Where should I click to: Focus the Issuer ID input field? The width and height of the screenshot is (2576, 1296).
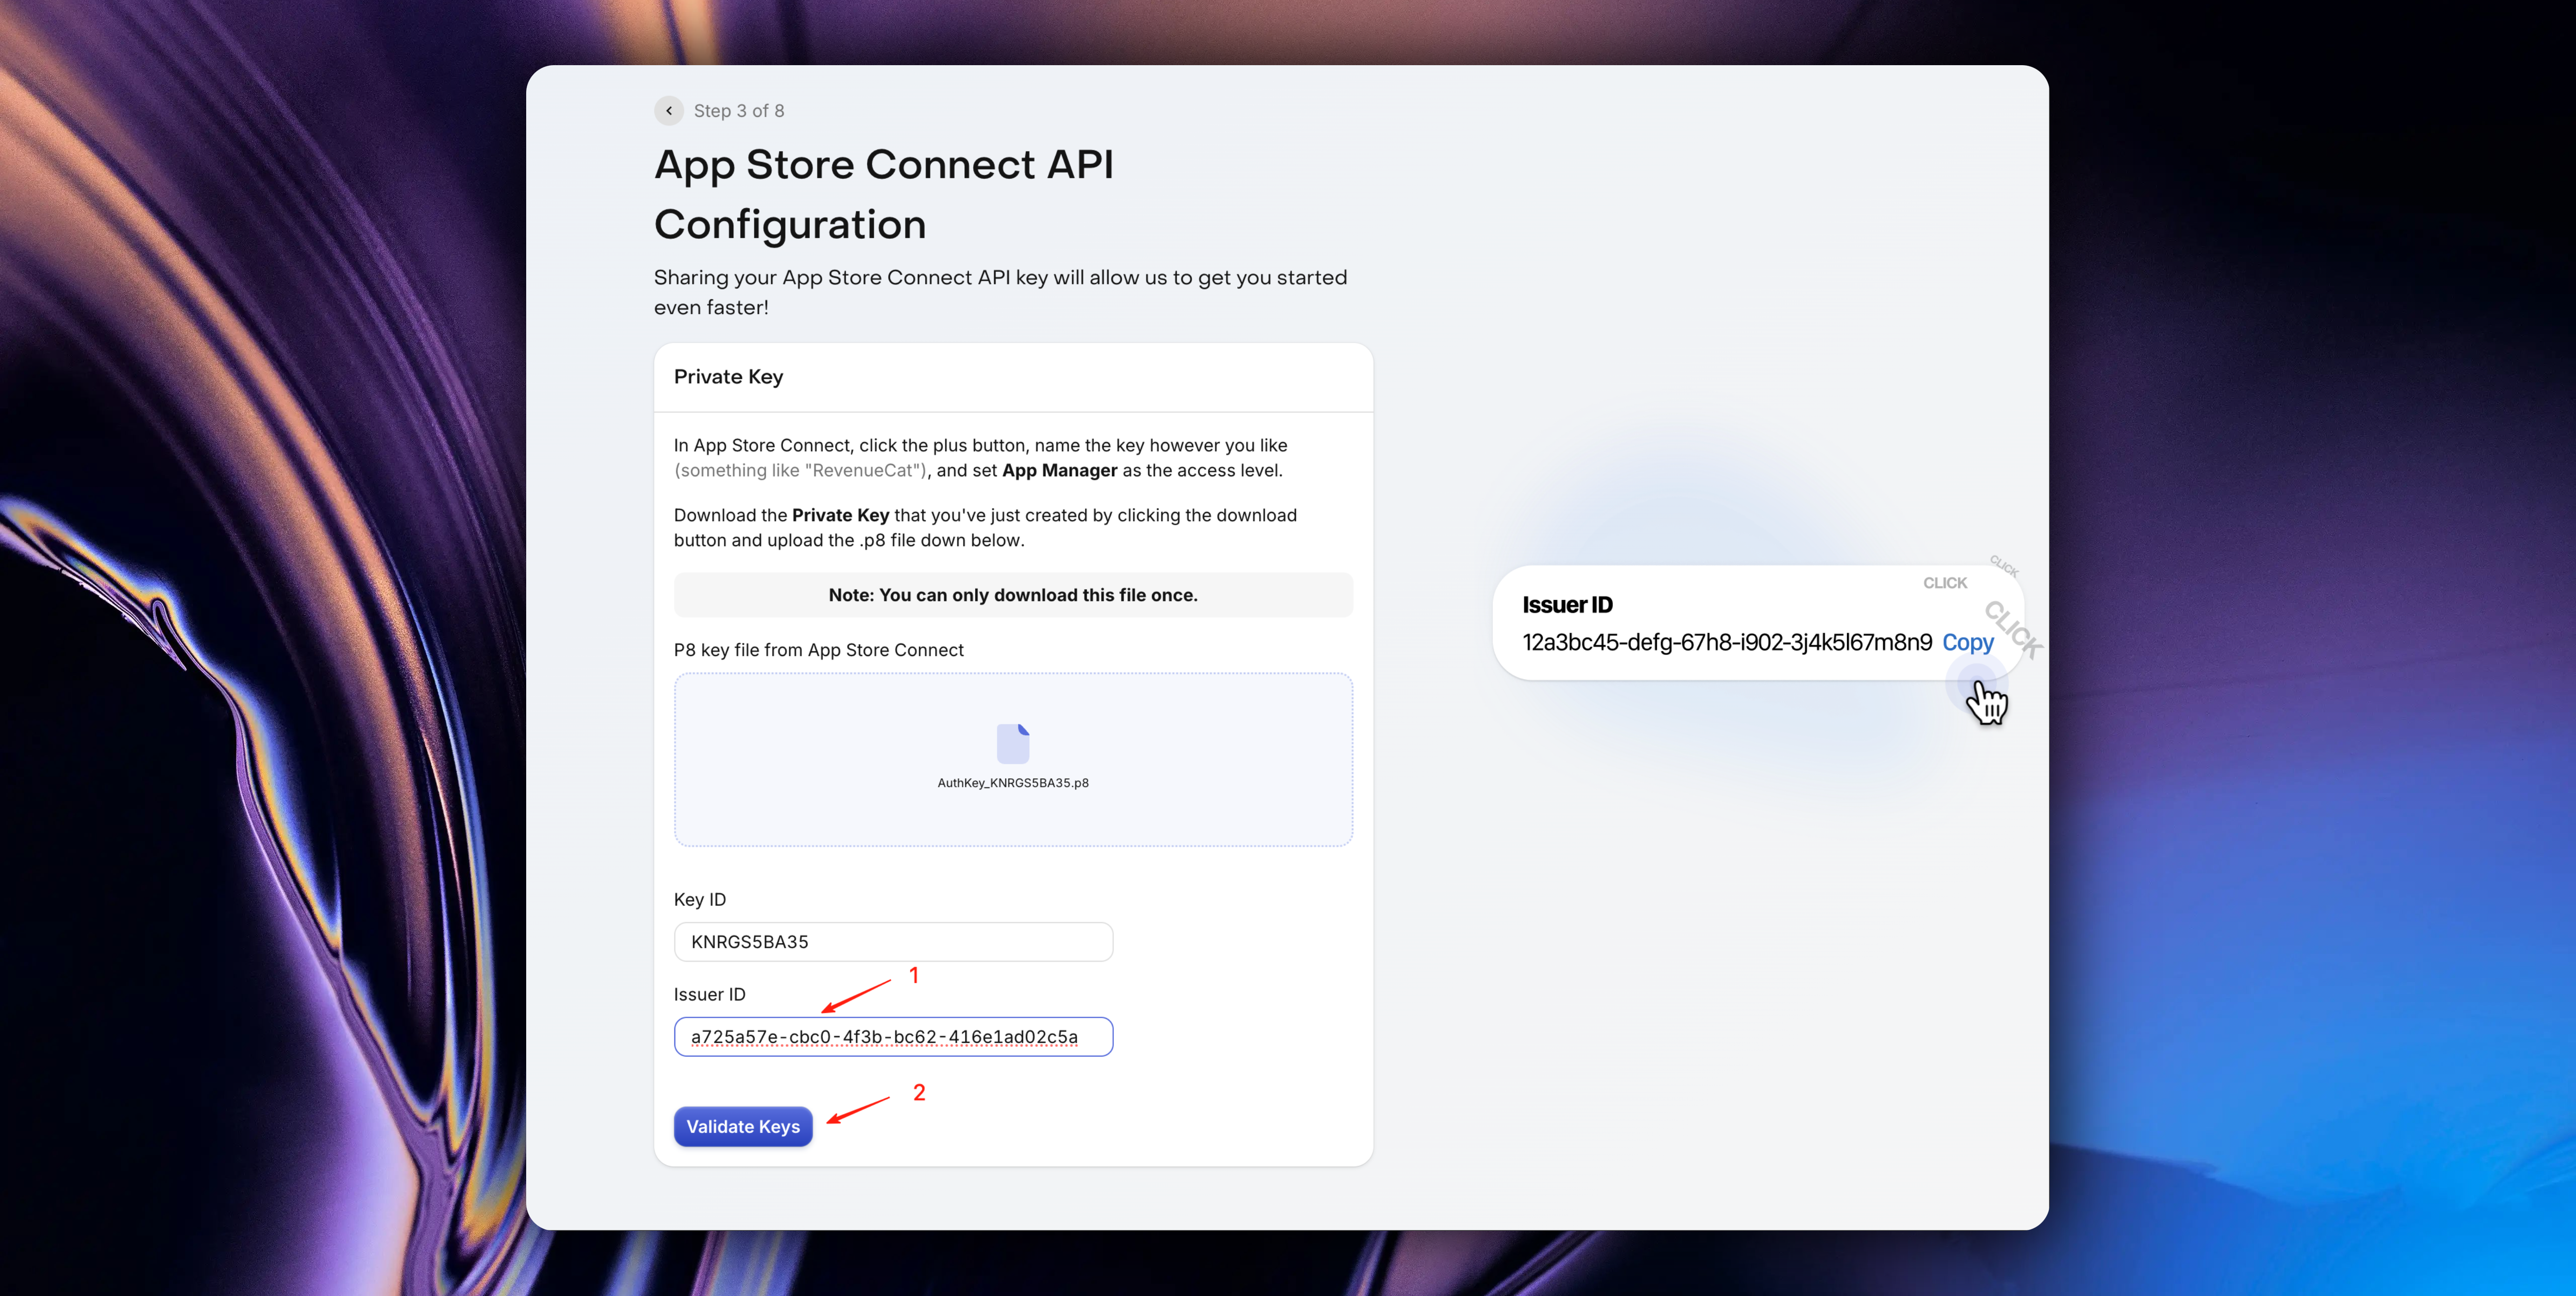point(892,1037)
